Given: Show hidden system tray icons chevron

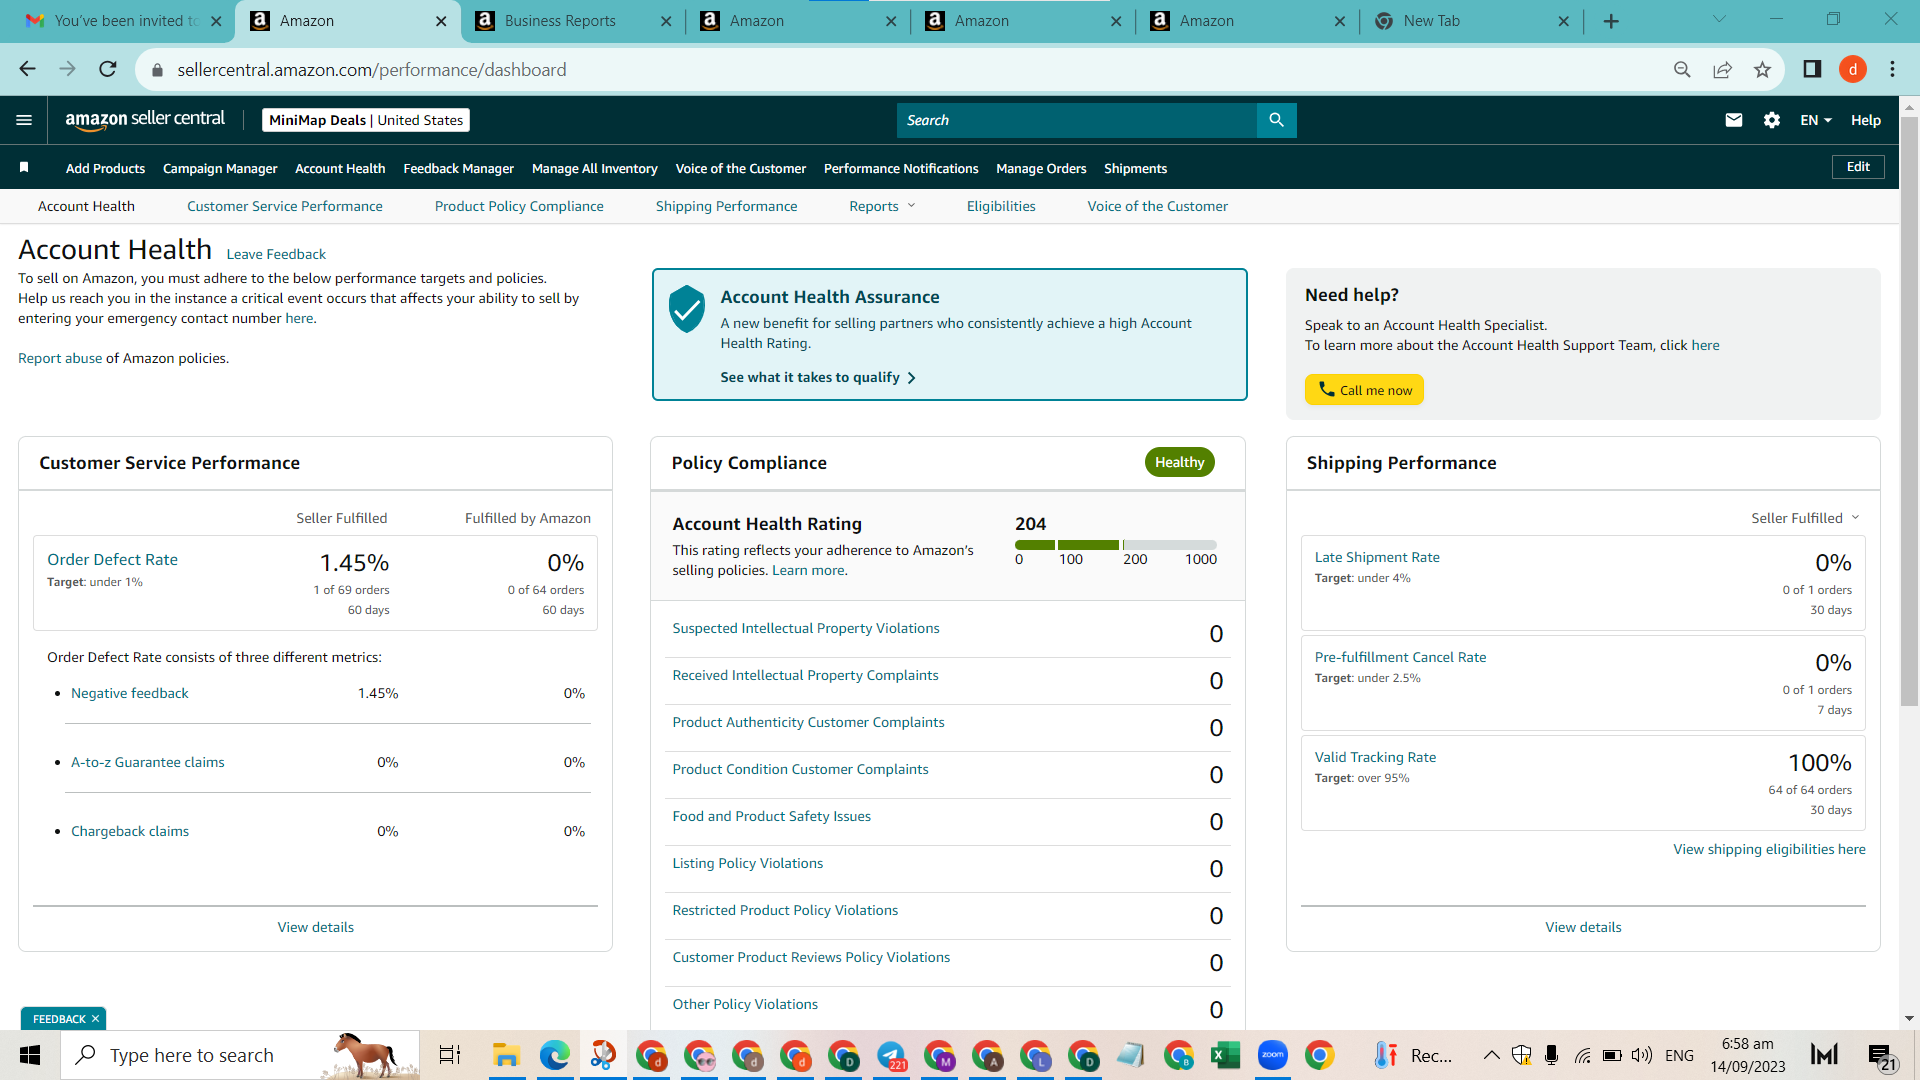Looking at the screenshot, I should tap(1491, 1055).
